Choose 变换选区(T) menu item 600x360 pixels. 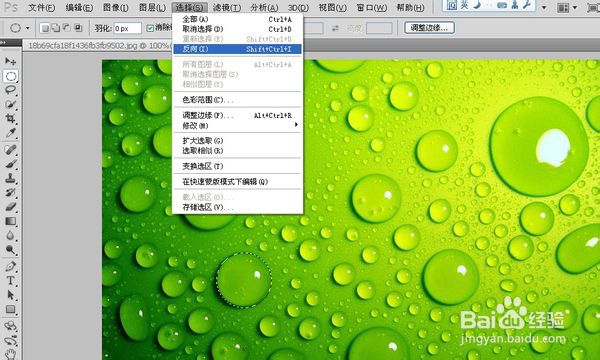[237, 166]
